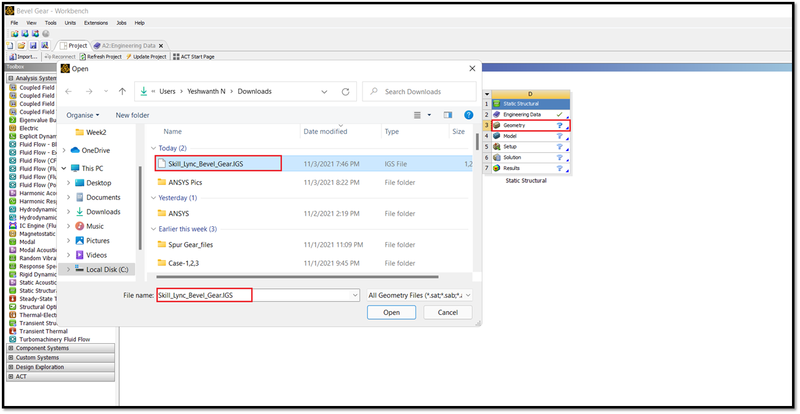The image size is (800, 414).
Task: Select the Magnetostatic system in Toolbox
Action: (38, 234)
